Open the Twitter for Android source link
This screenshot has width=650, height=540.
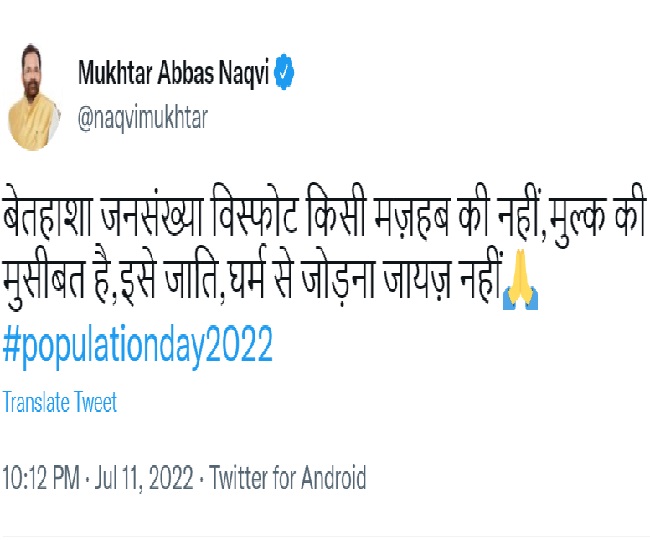pyautogui.click(x=288, y=477)
